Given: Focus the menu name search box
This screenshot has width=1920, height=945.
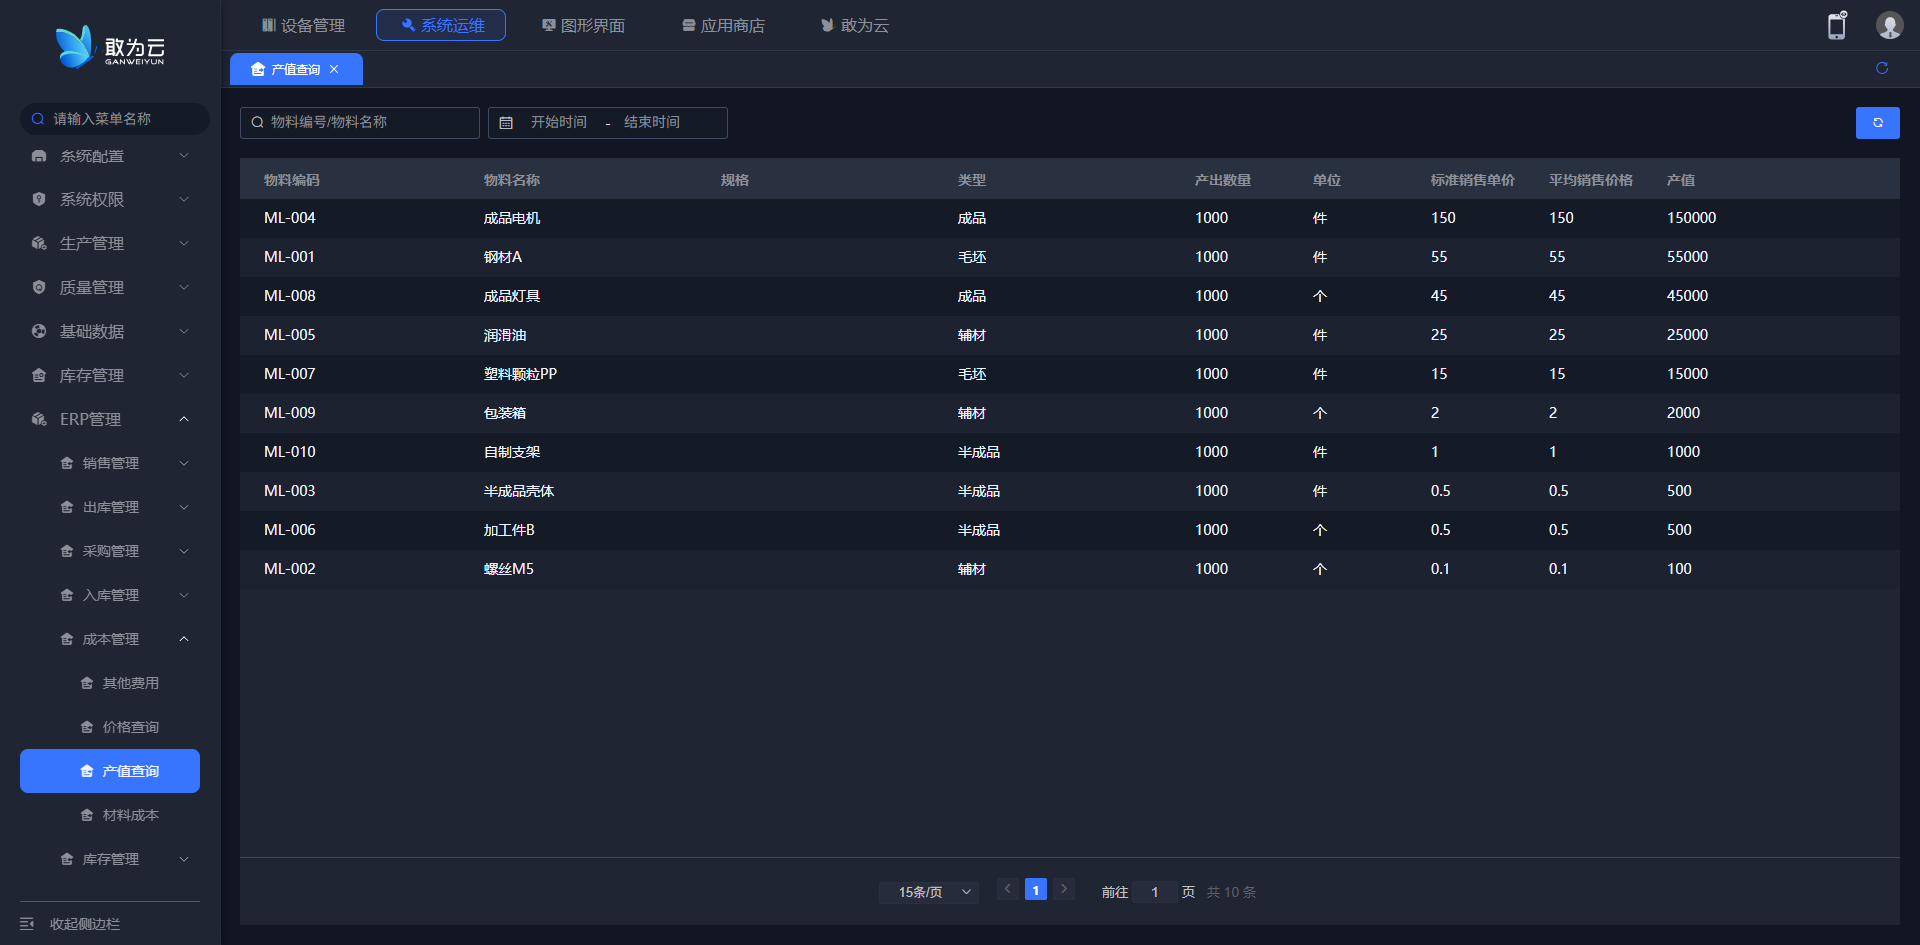Looking at the screenshot, I should tap(115, 119).
